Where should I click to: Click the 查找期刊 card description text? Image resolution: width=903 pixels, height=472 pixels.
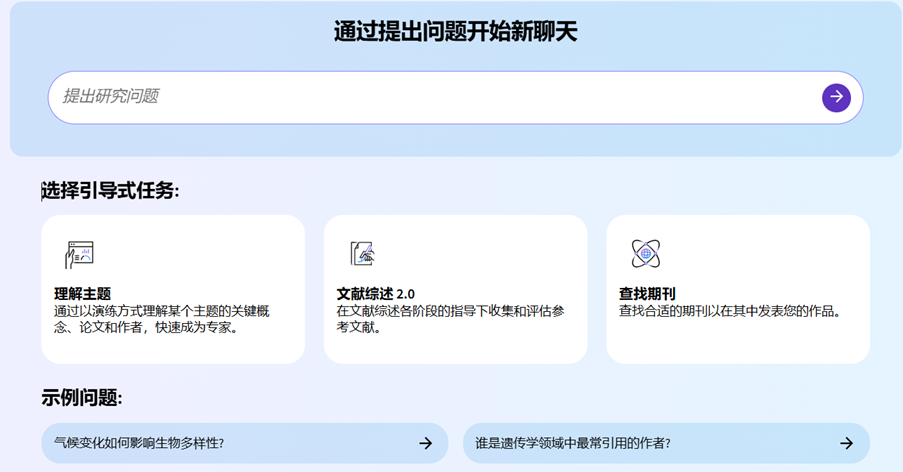tap(730, 311)
